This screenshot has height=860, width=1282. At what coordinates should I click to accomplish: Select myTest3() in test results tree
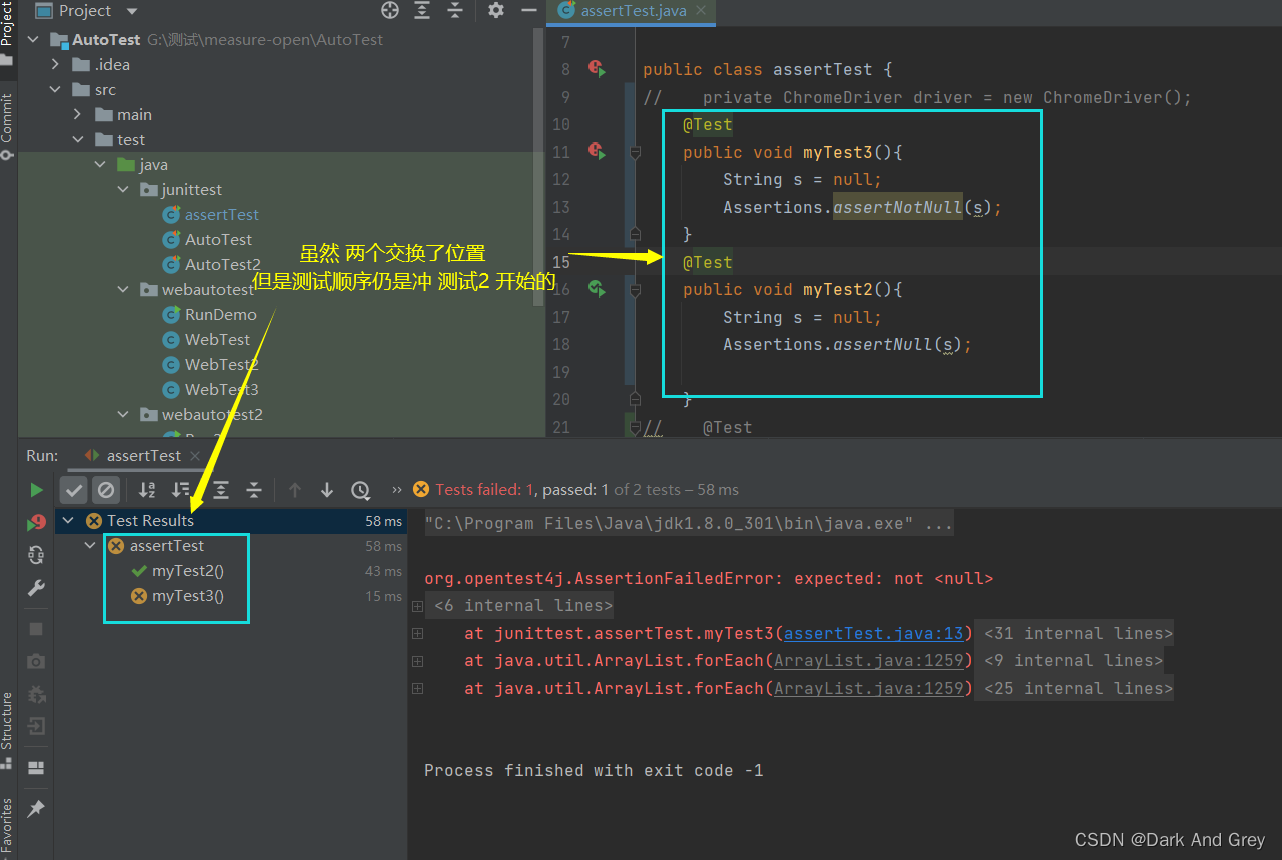(187, 596)
